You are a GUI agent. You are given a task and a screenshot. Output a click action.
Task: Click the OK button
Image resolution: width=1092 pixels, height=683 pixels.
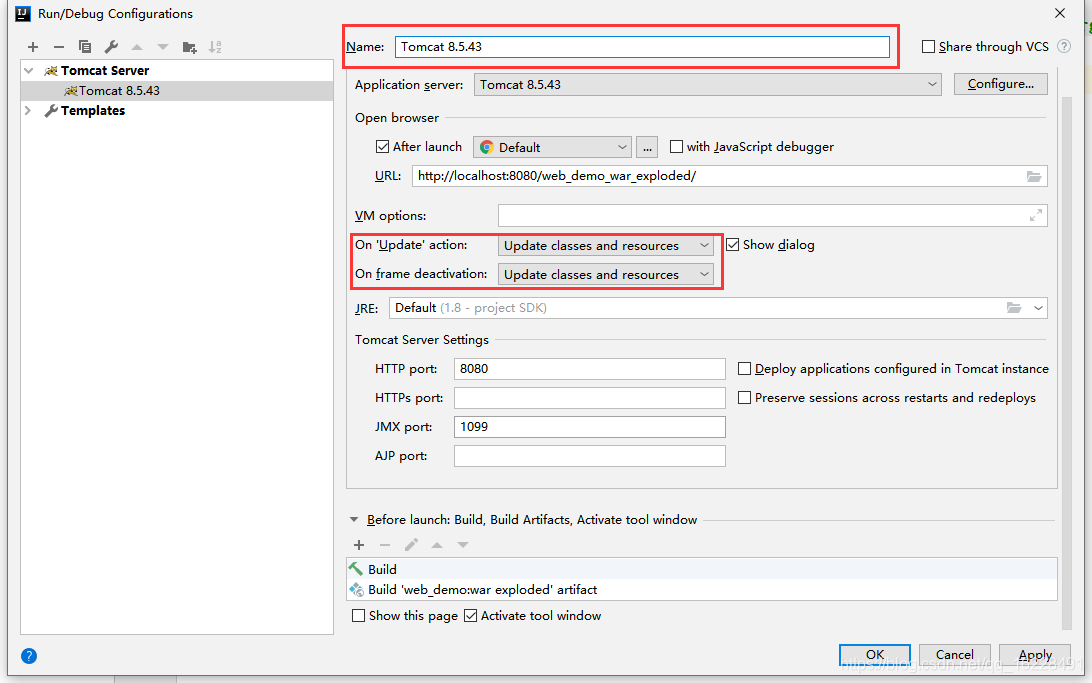click(875, 654)
